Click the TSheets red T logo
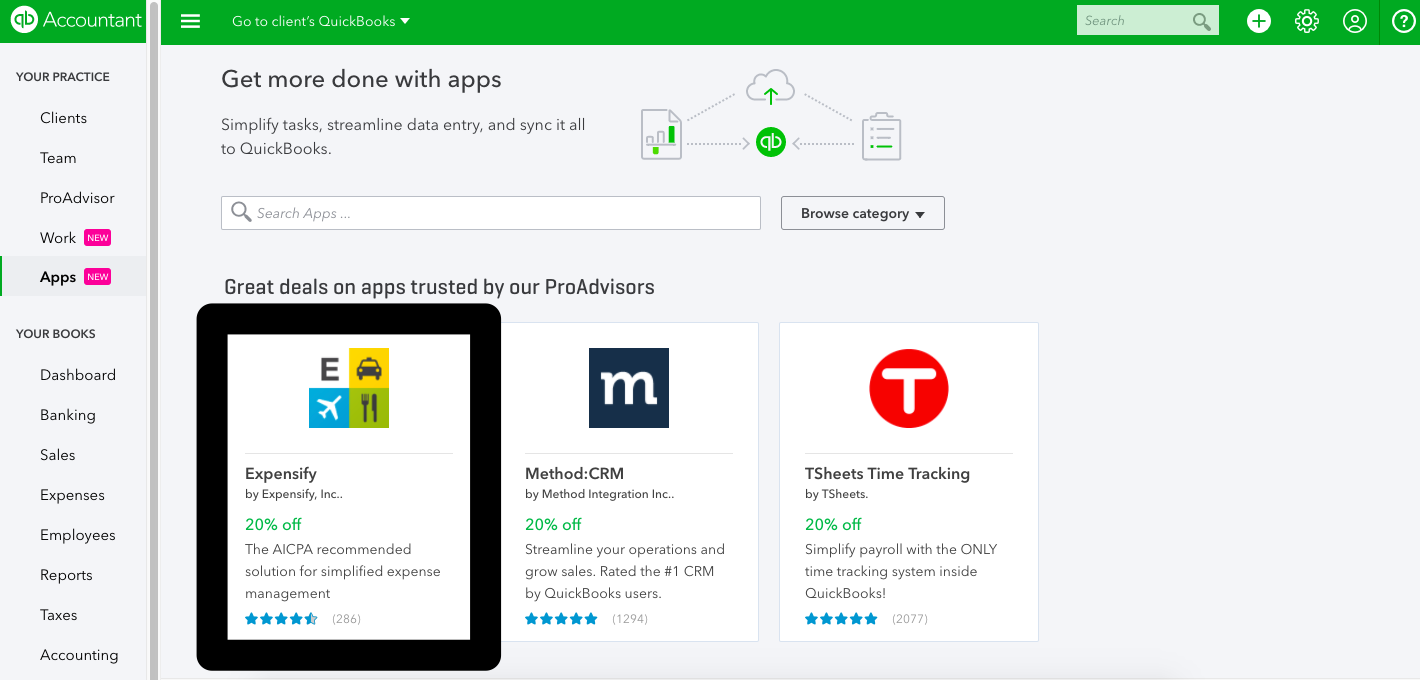This screenshot has height=680, width=1420. coord(909,388)
